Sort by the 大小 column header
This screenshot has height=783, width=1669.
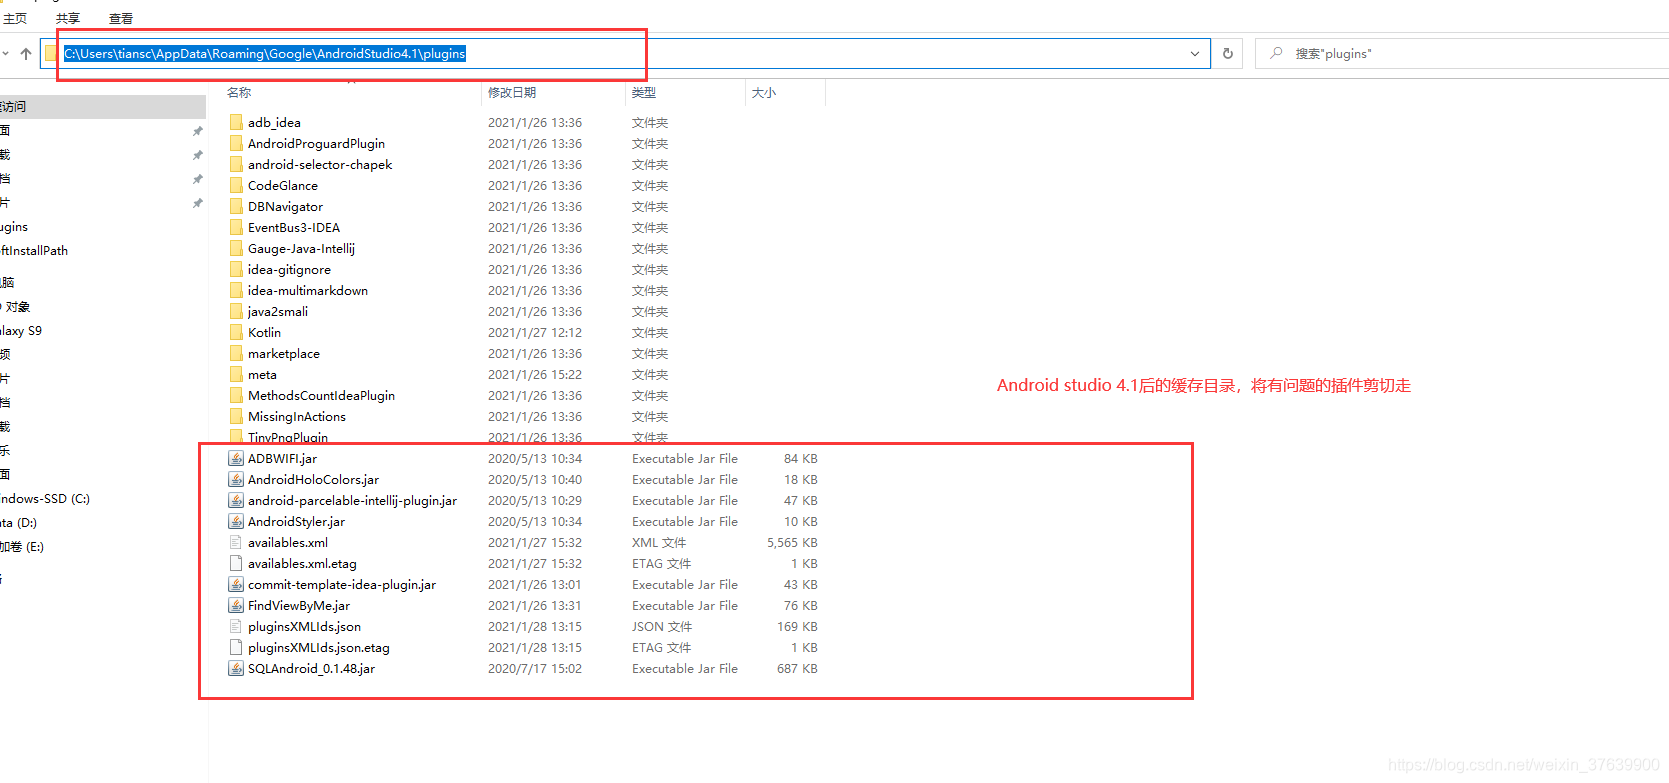point(764,92)
